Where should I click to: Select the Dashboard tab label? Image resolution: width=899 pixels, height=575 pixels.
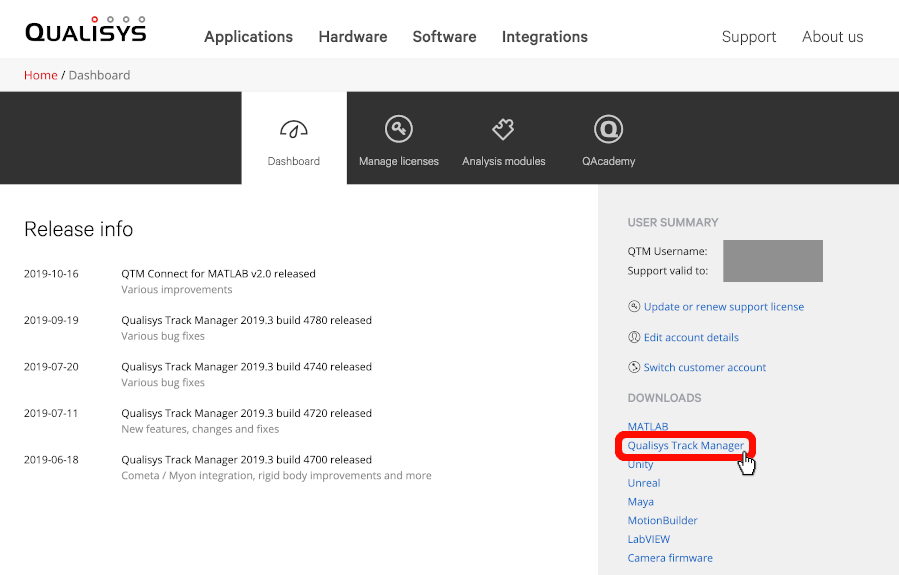tap(294, 161)
